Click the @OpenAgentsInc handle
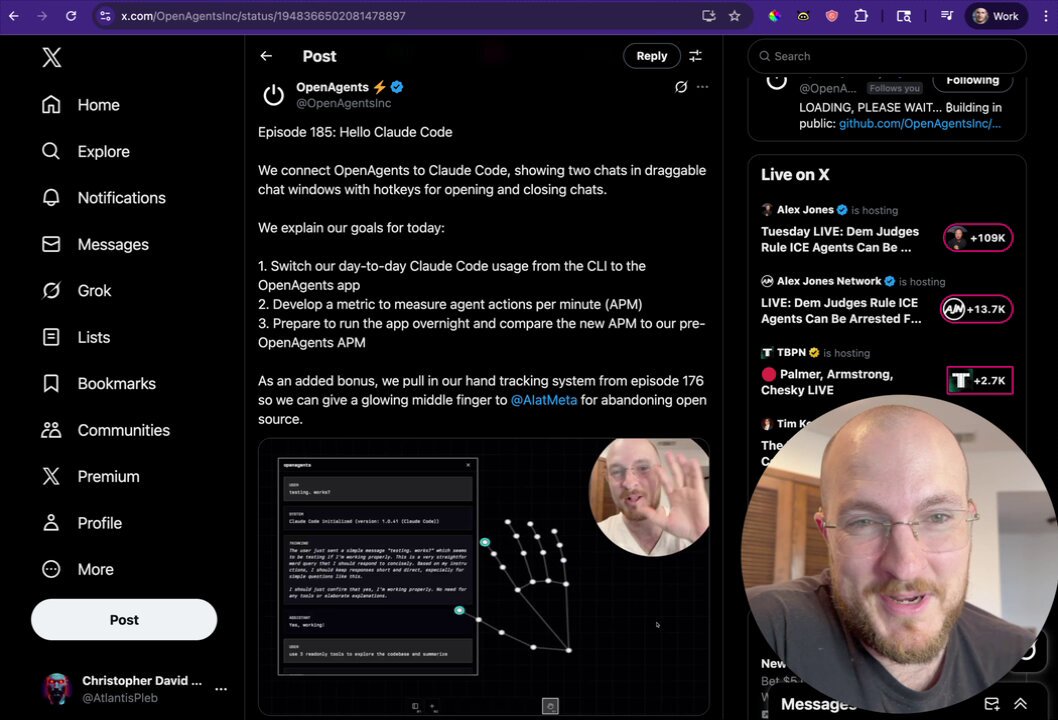This screenshot has width=1058, height=720. (x=343, y=103)
